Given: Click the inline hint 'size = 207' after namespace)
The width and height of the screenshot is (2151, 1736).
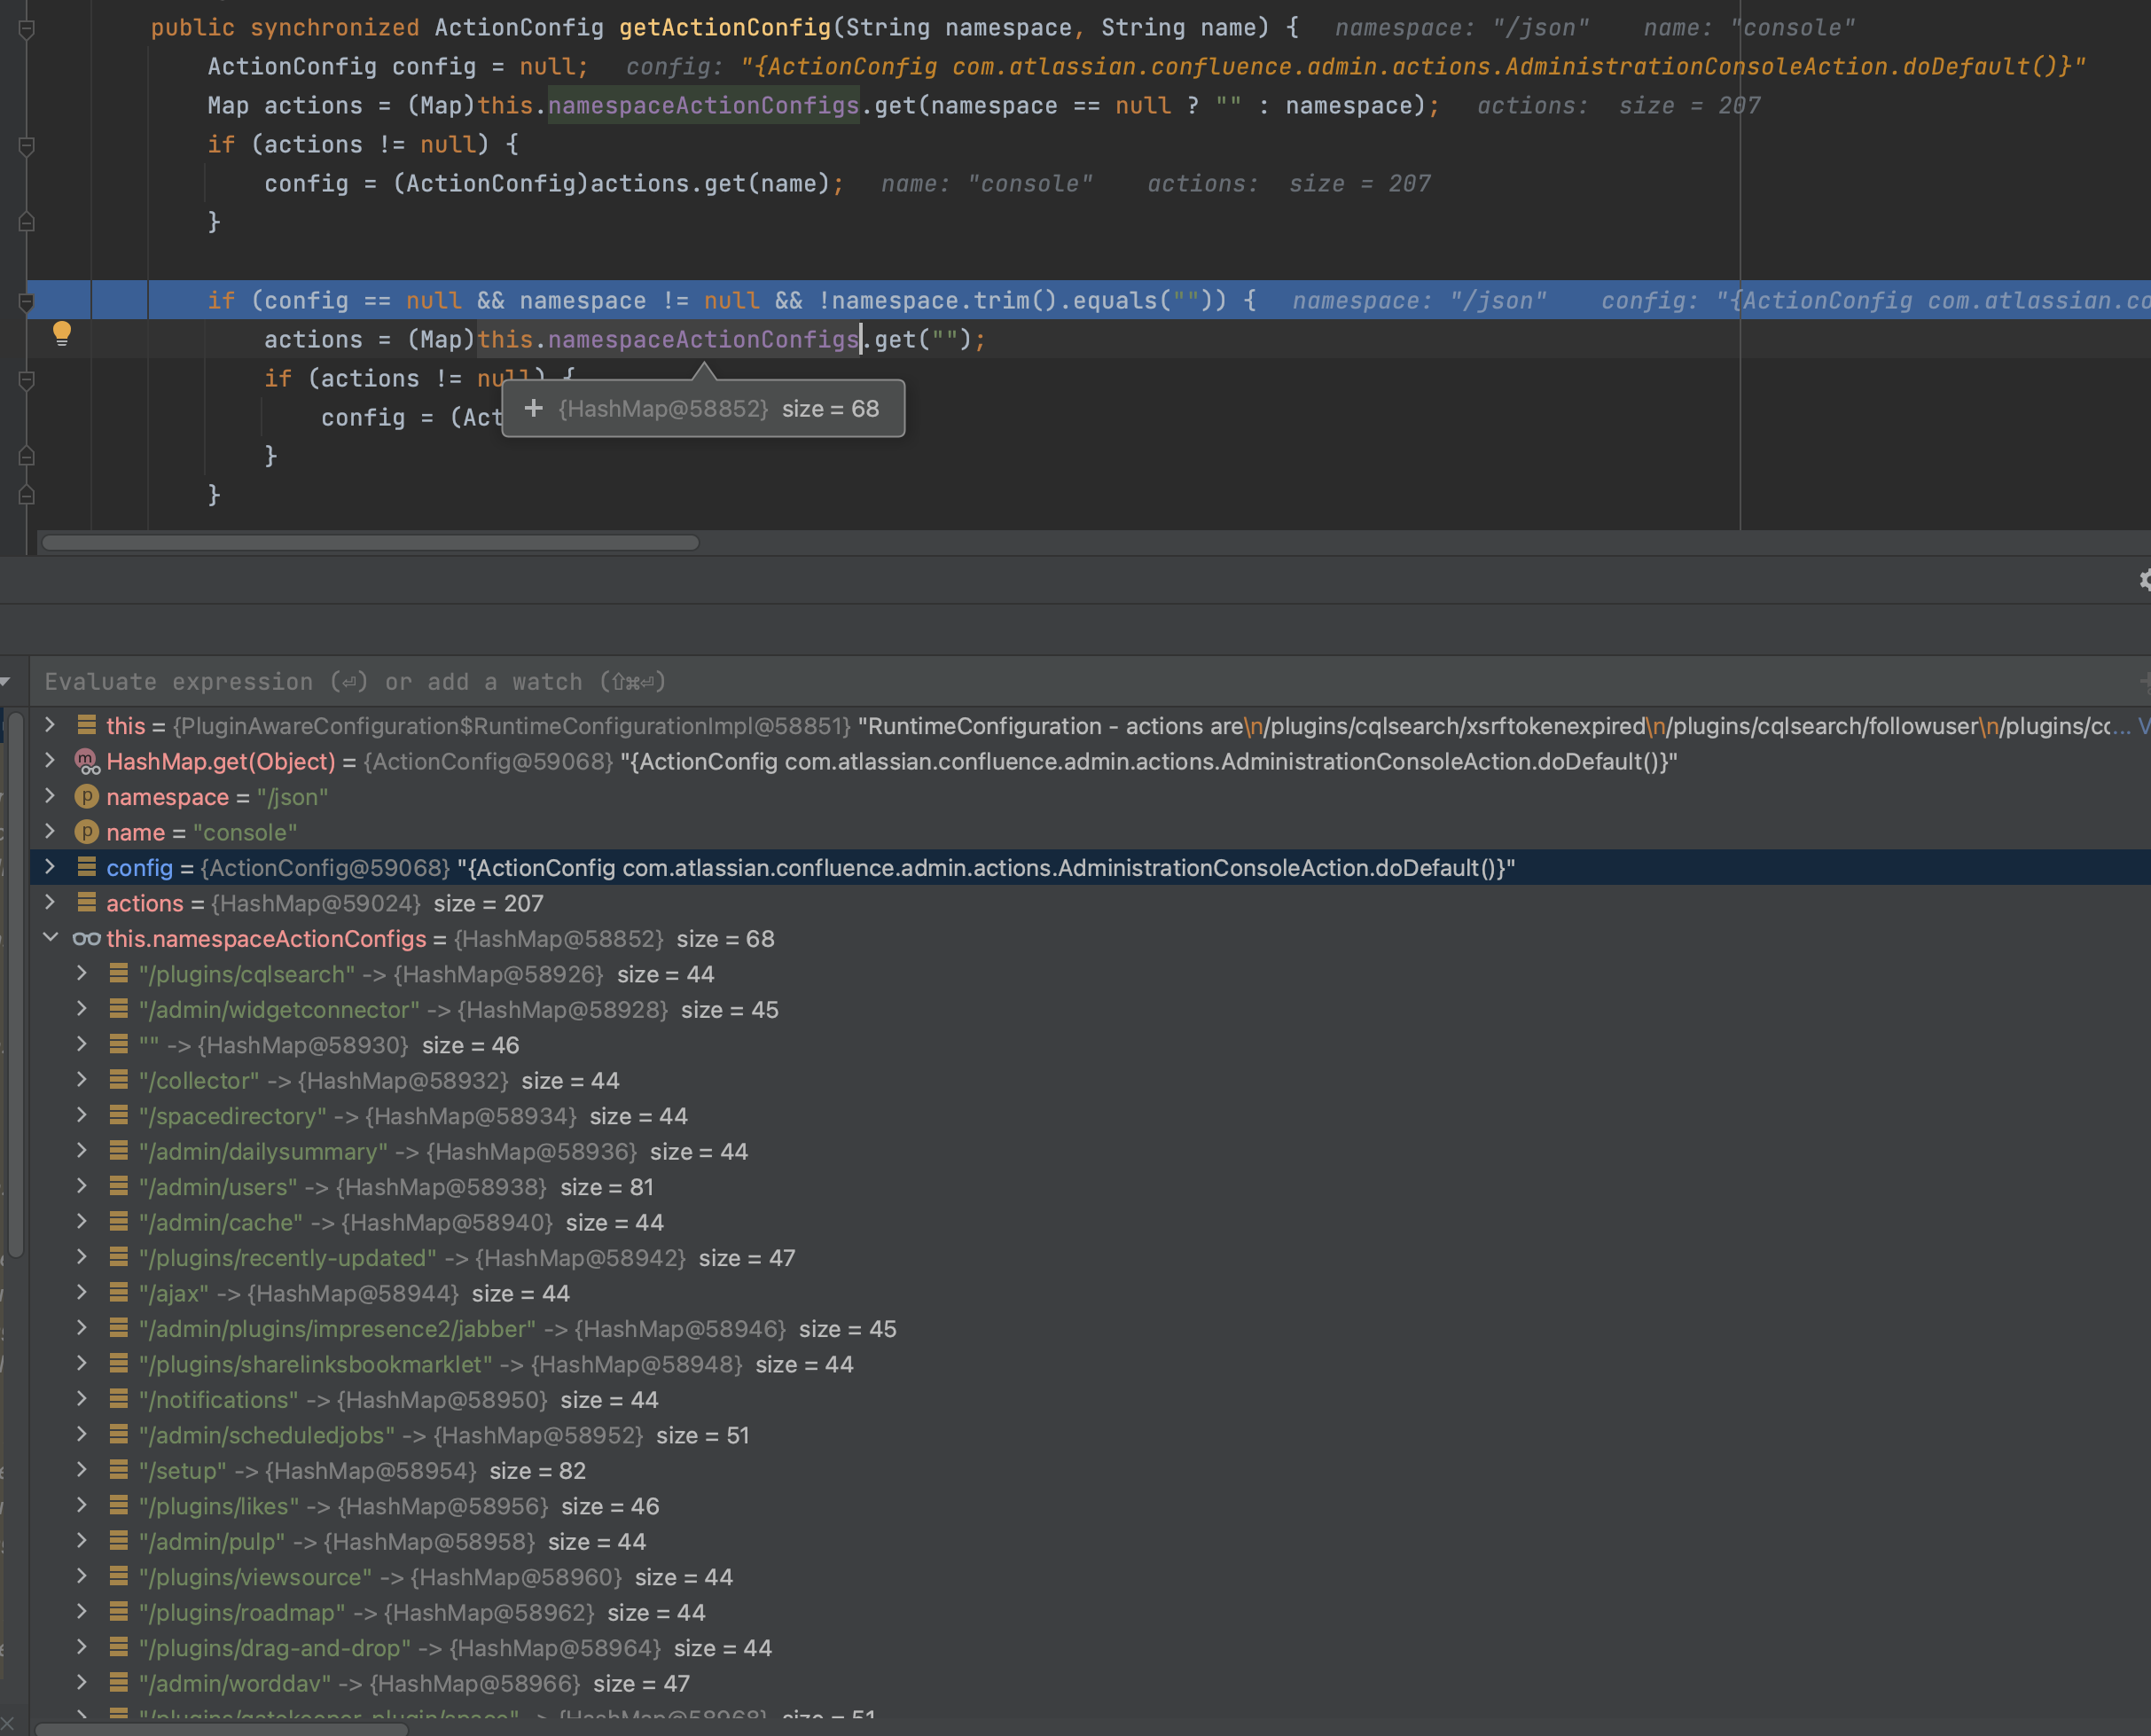Looking at the screenshot, I should (x=1689, y=106).
